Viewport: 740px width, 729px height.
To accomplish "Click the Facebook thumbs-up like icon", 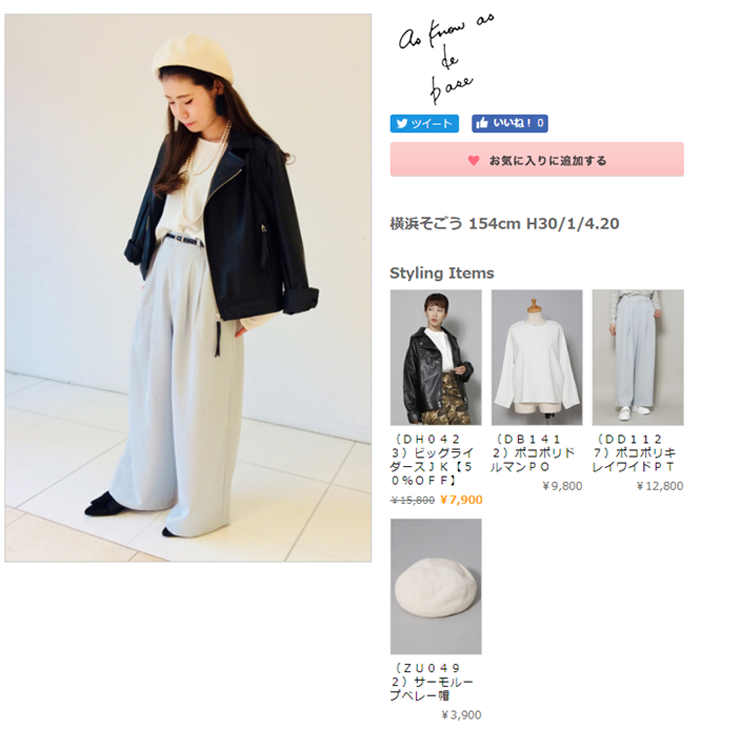I will click(482, 123).
